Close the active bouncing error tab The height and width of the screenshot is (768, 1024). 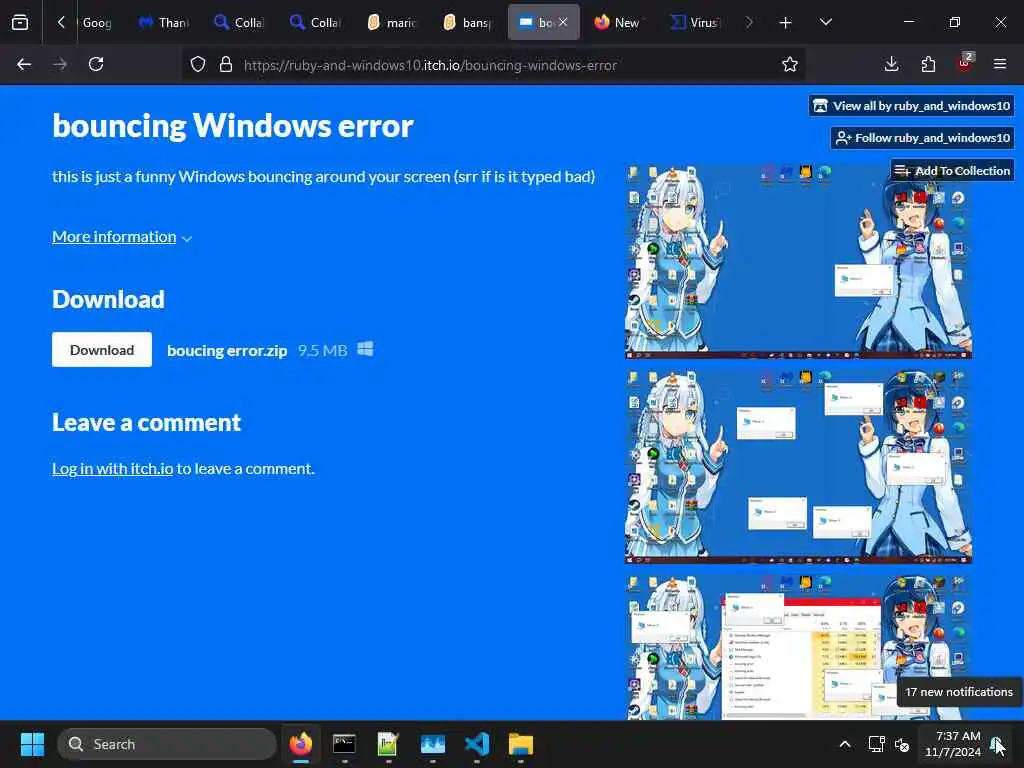point(563,22)
